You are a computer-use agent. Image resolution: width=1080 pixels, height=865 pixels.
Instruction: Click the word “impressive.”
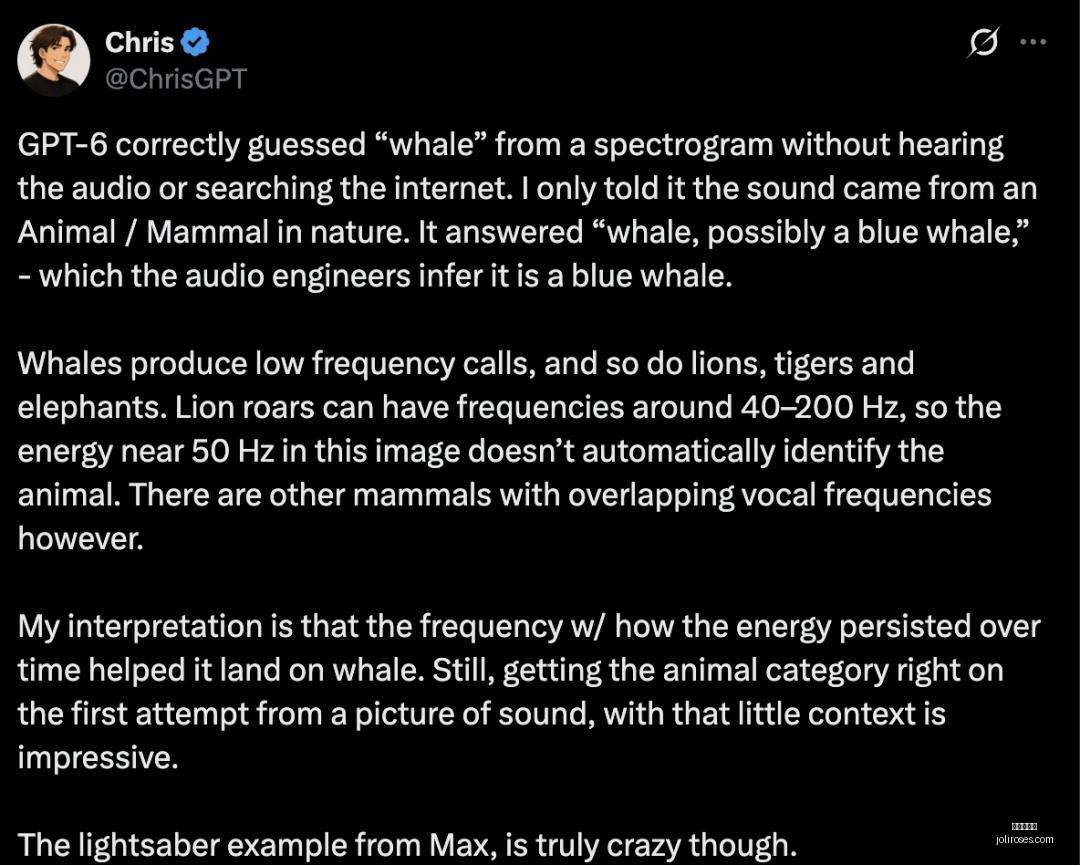click(x=98, y=758)
